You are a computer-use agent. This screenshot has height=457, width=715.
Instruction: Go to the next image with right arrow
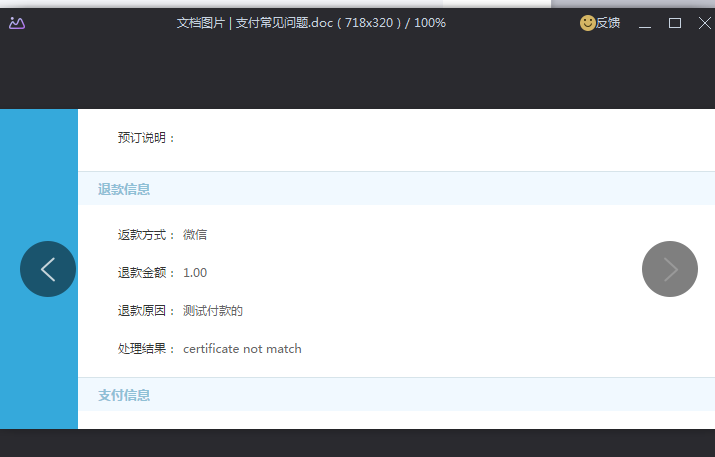(669, 269)
